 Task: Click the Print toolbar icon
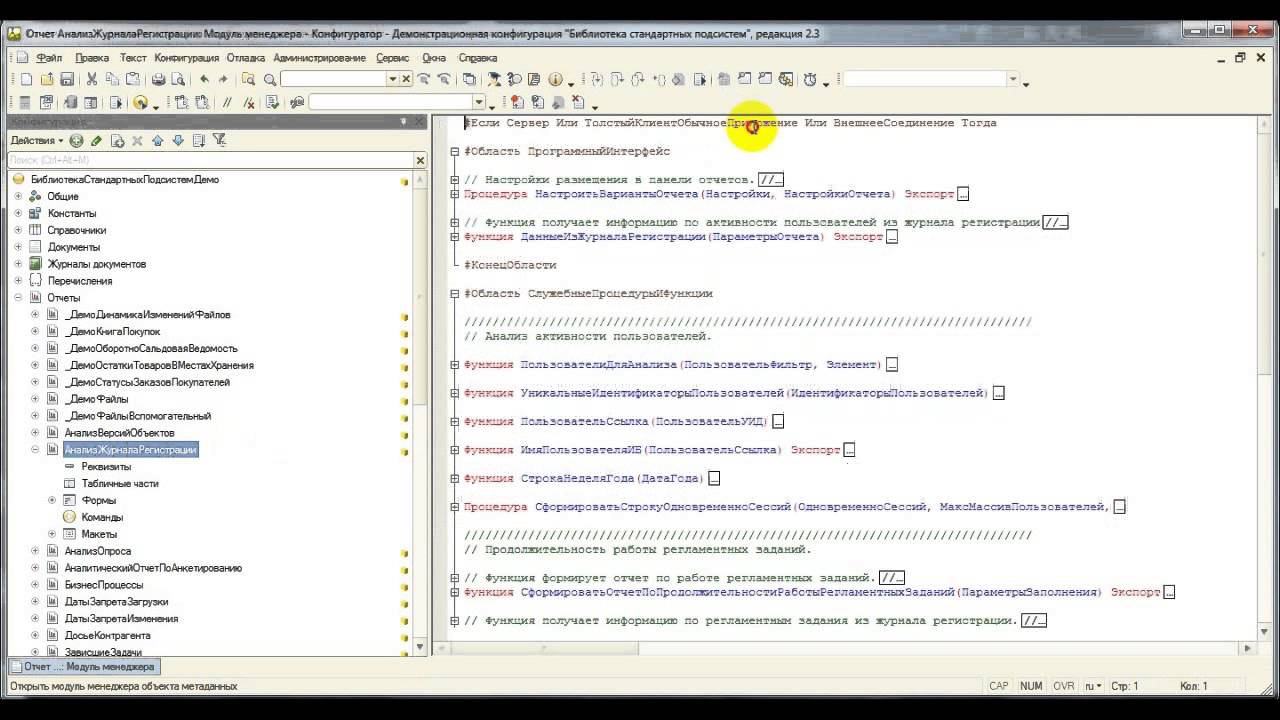(x=158, y=80)
